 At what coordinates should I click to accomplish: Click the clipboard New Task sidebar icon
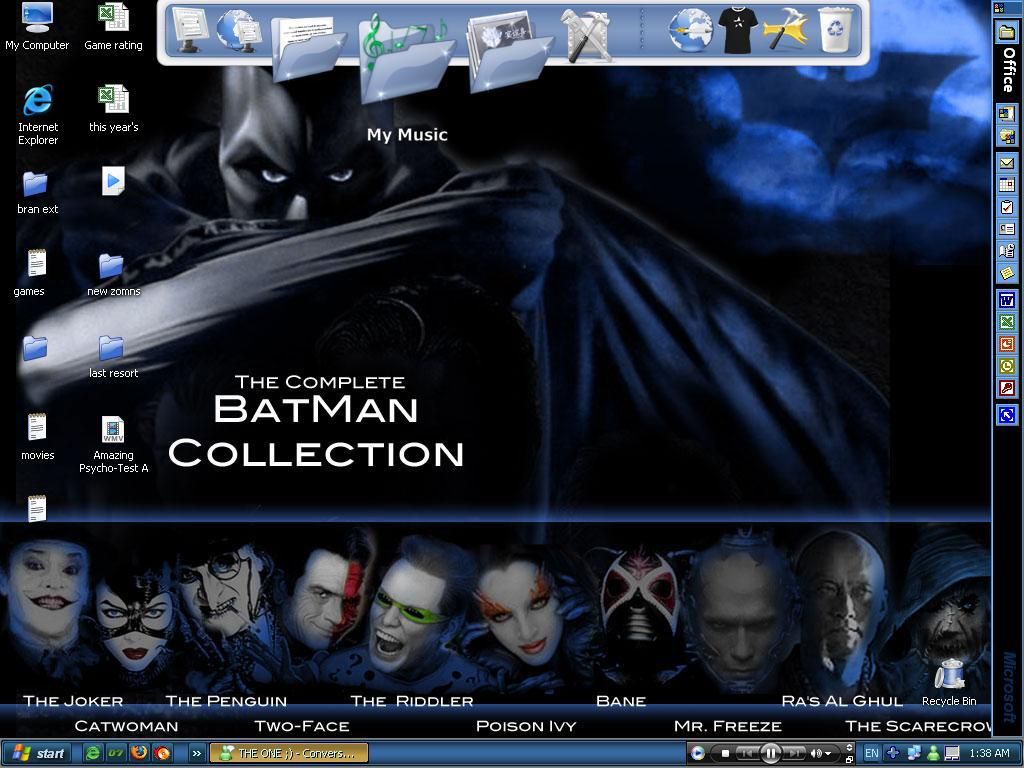(x=1007, y=207)
